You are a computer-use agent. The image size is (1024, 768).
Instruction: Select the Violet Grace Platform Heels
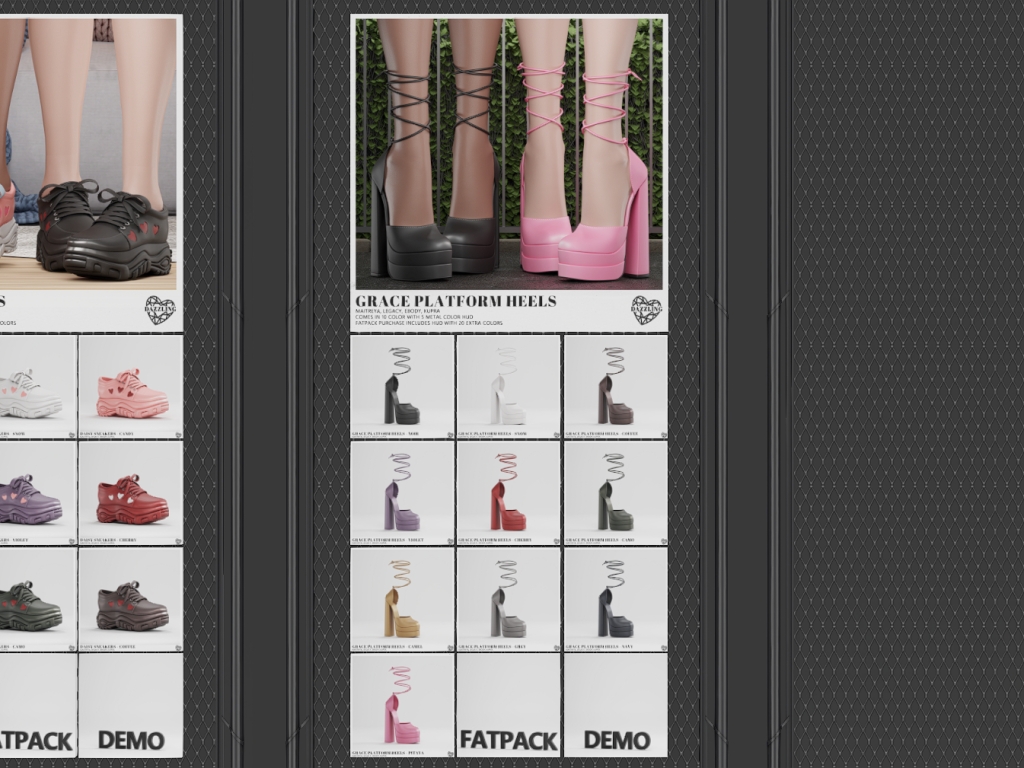[402, 493]
